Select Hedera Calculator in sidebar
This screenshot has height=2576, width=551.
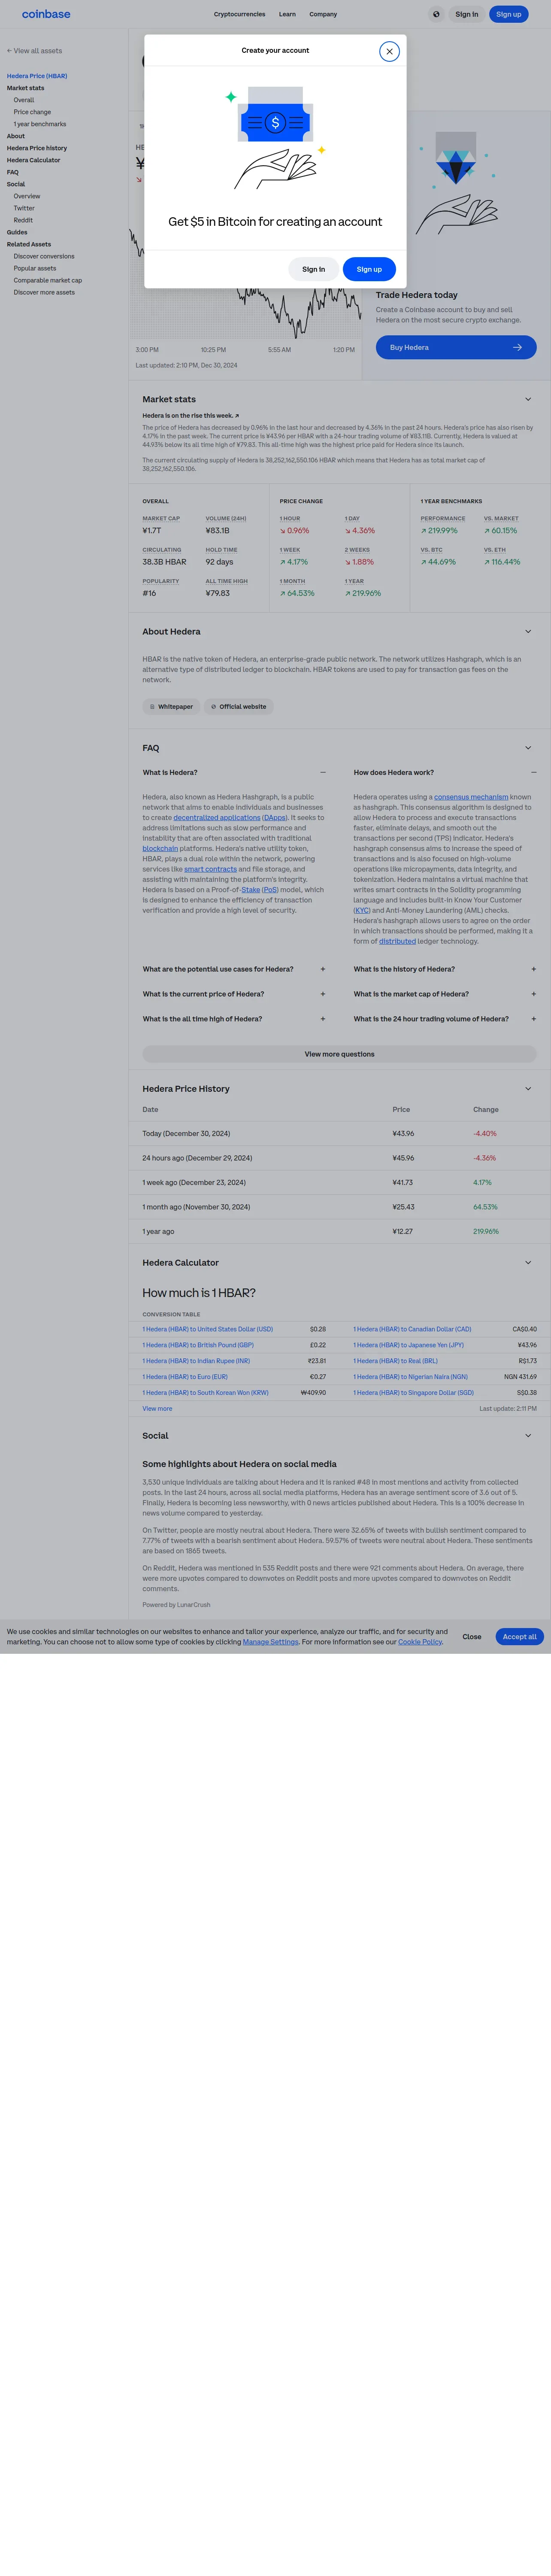33,160
